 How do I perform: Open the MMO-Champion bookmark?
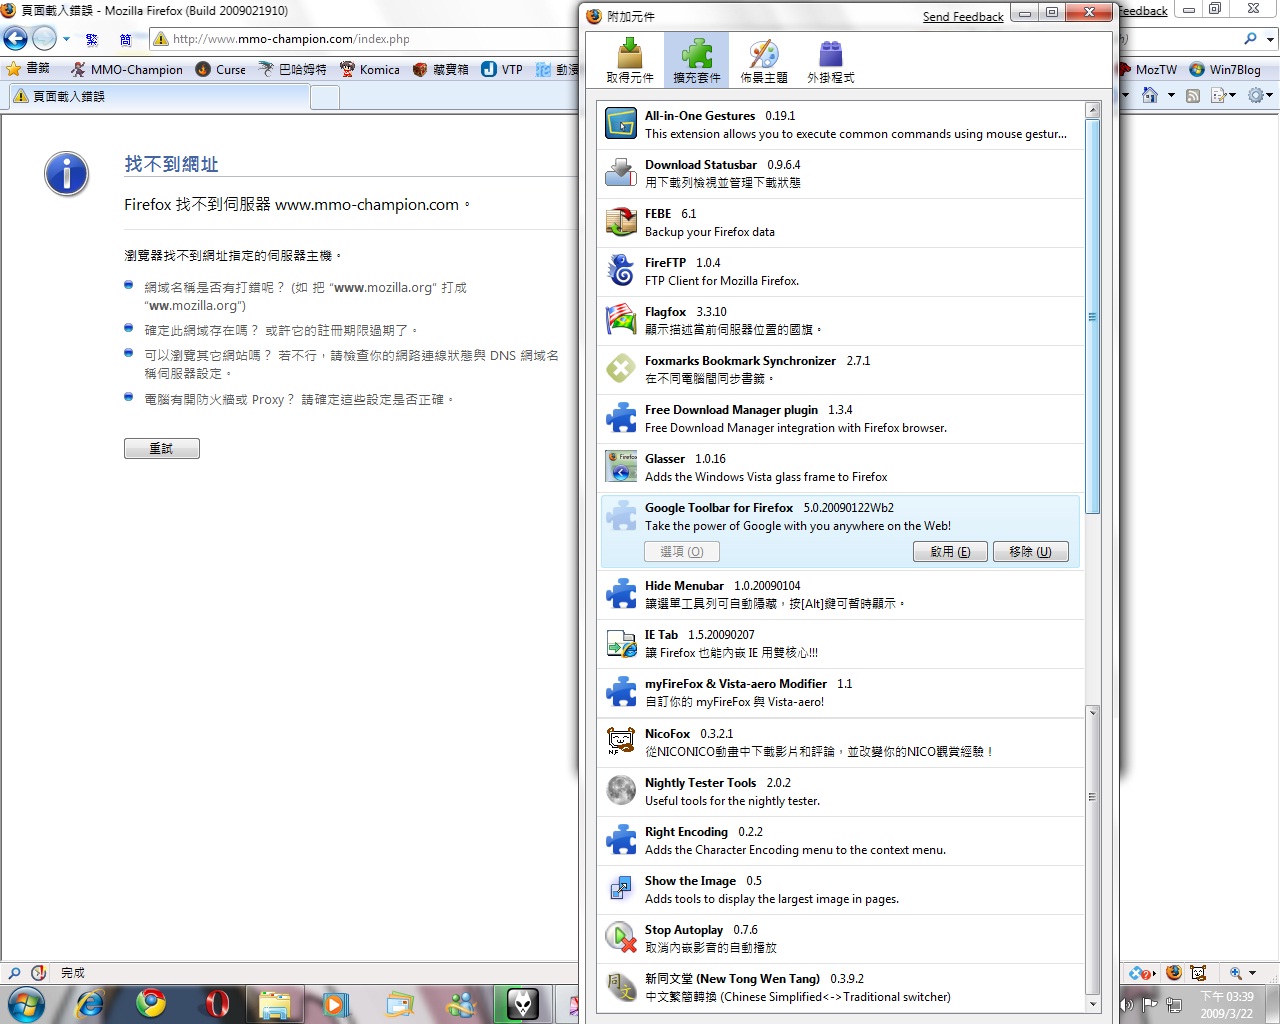(127, 69)
